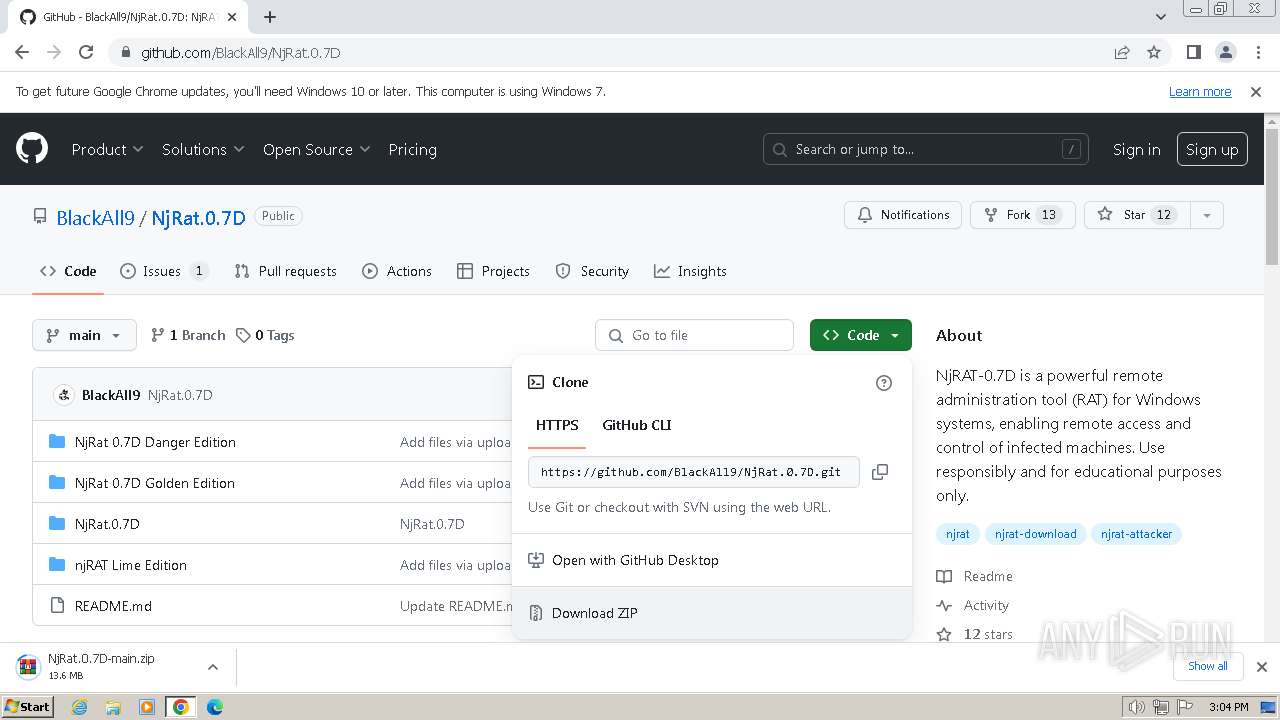This screenshot has height=720, width=1280.
Task: Click the njrat-download topic tag
Action: (x=1036, y=534)
